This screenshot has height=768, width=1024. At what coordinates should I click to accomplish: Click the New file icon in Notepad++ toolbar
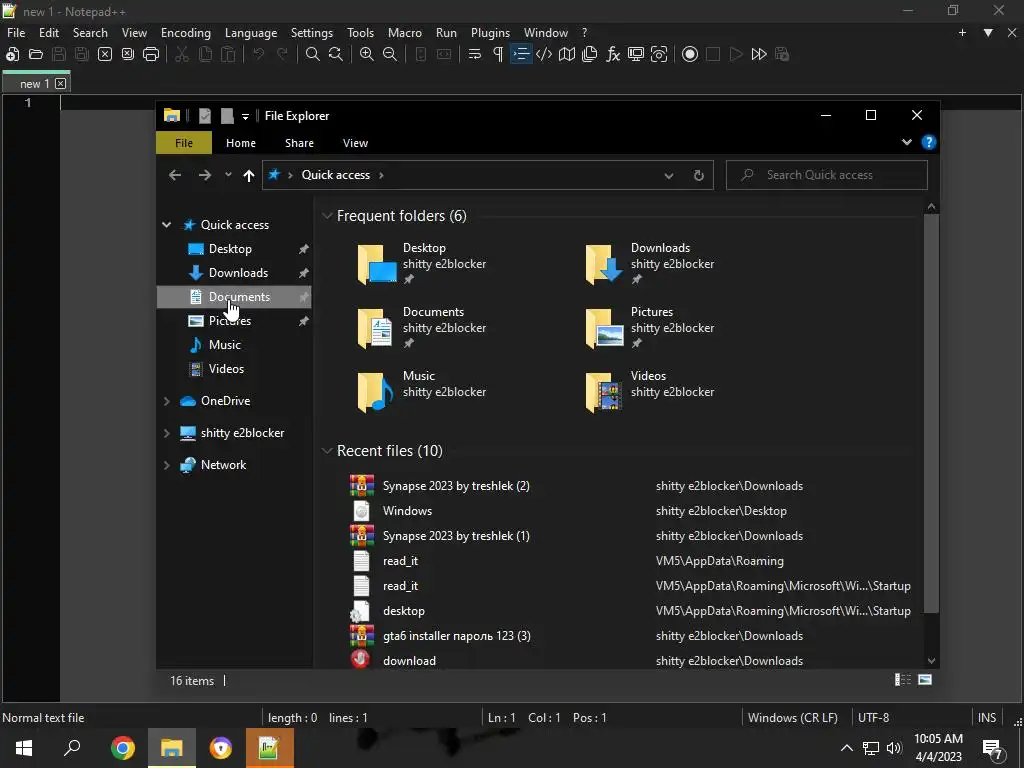tap(12, 54)
